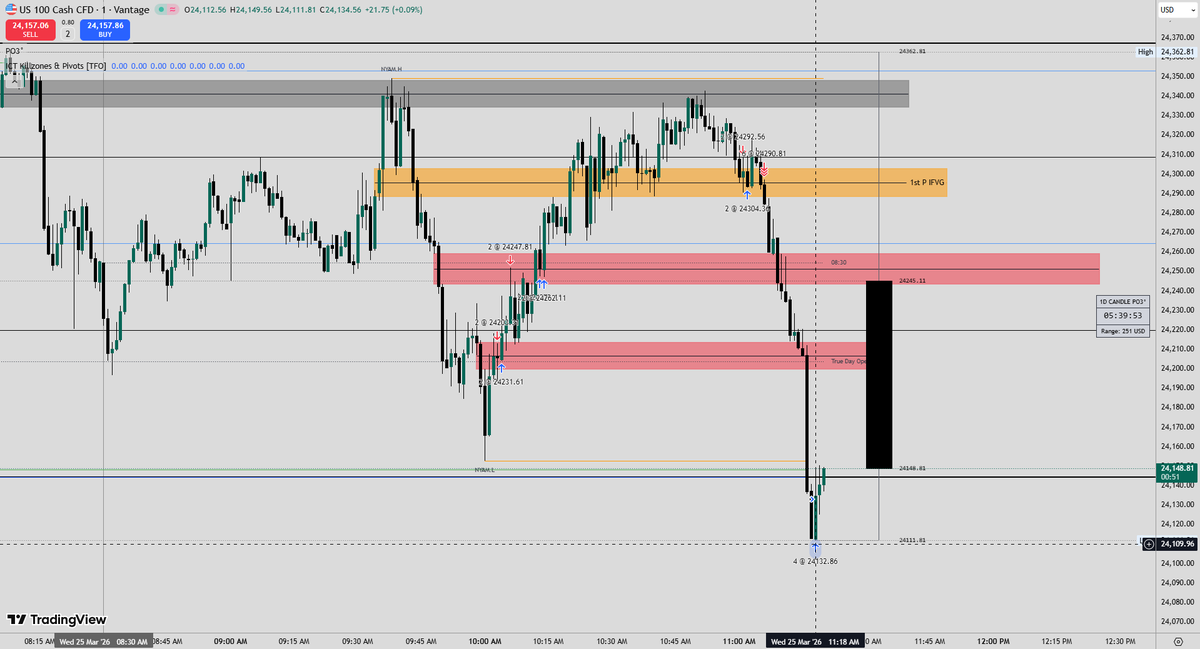The width and height of the screenshot is (1200, 649).
Task: Click the 08:30 label in the red zone
Action: 839,262
